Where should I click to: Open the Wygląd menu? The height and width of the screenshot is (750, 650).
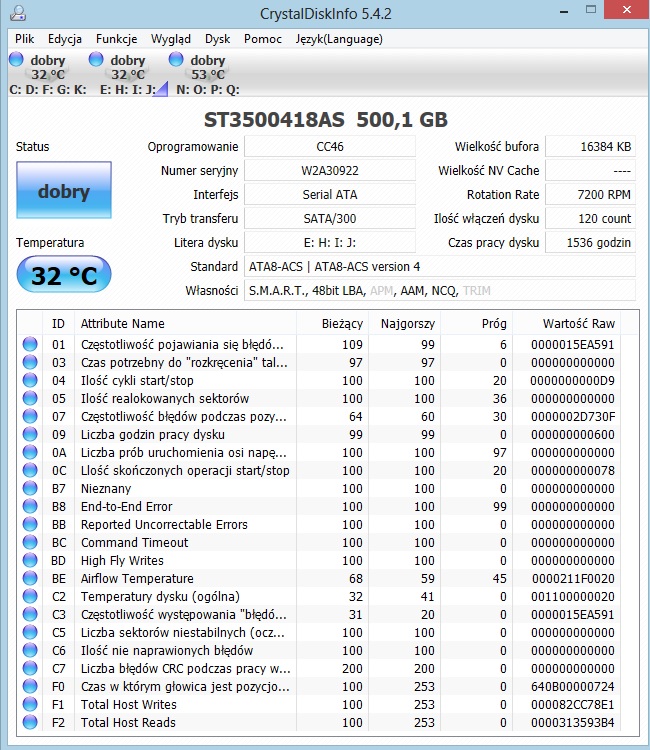[171, 39]
